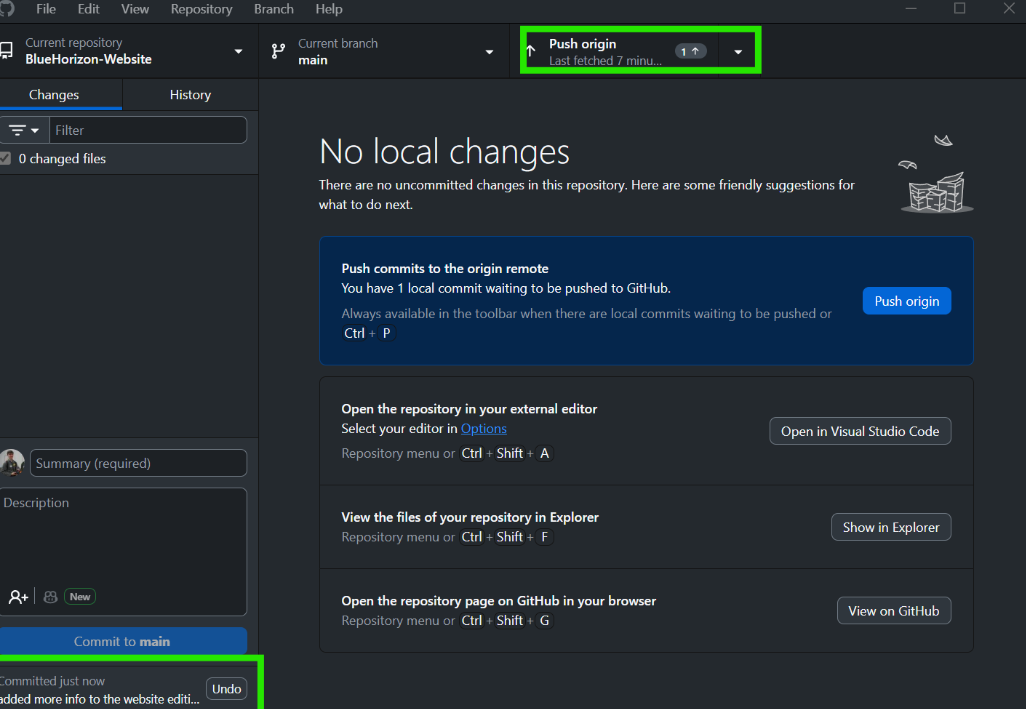
Task: Focus the Filter input field
Action: coord(149,130)
